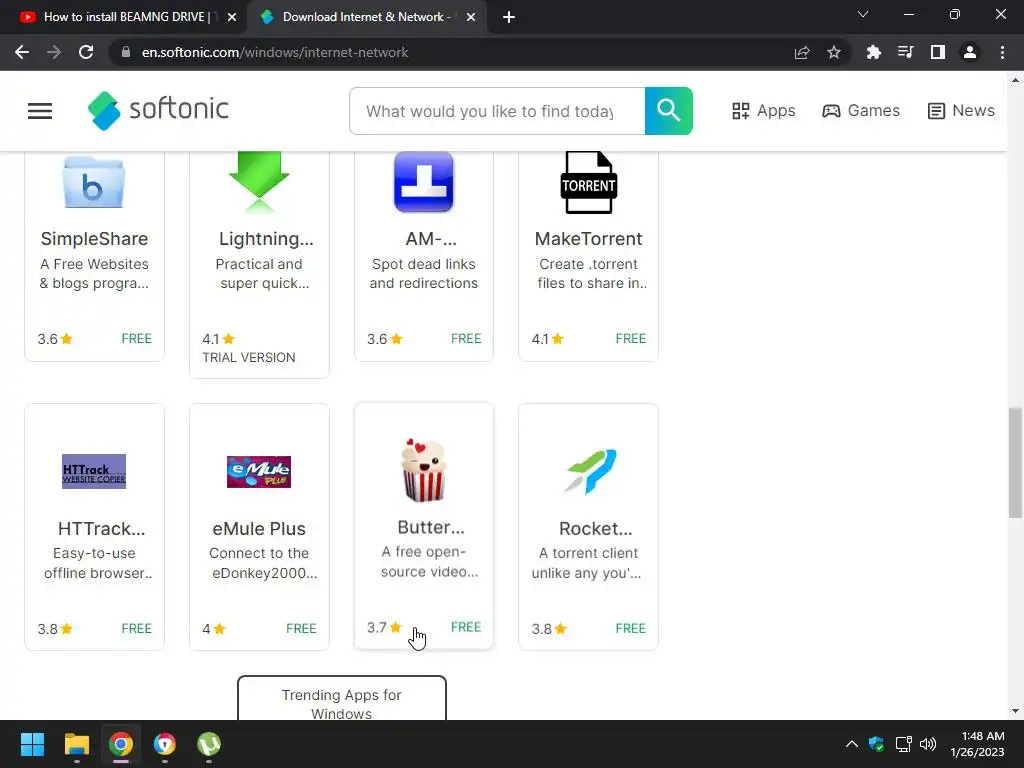Open the Extensions puzzle icon
Viewport: 1024px width, 768px height.
click(874, 52)
